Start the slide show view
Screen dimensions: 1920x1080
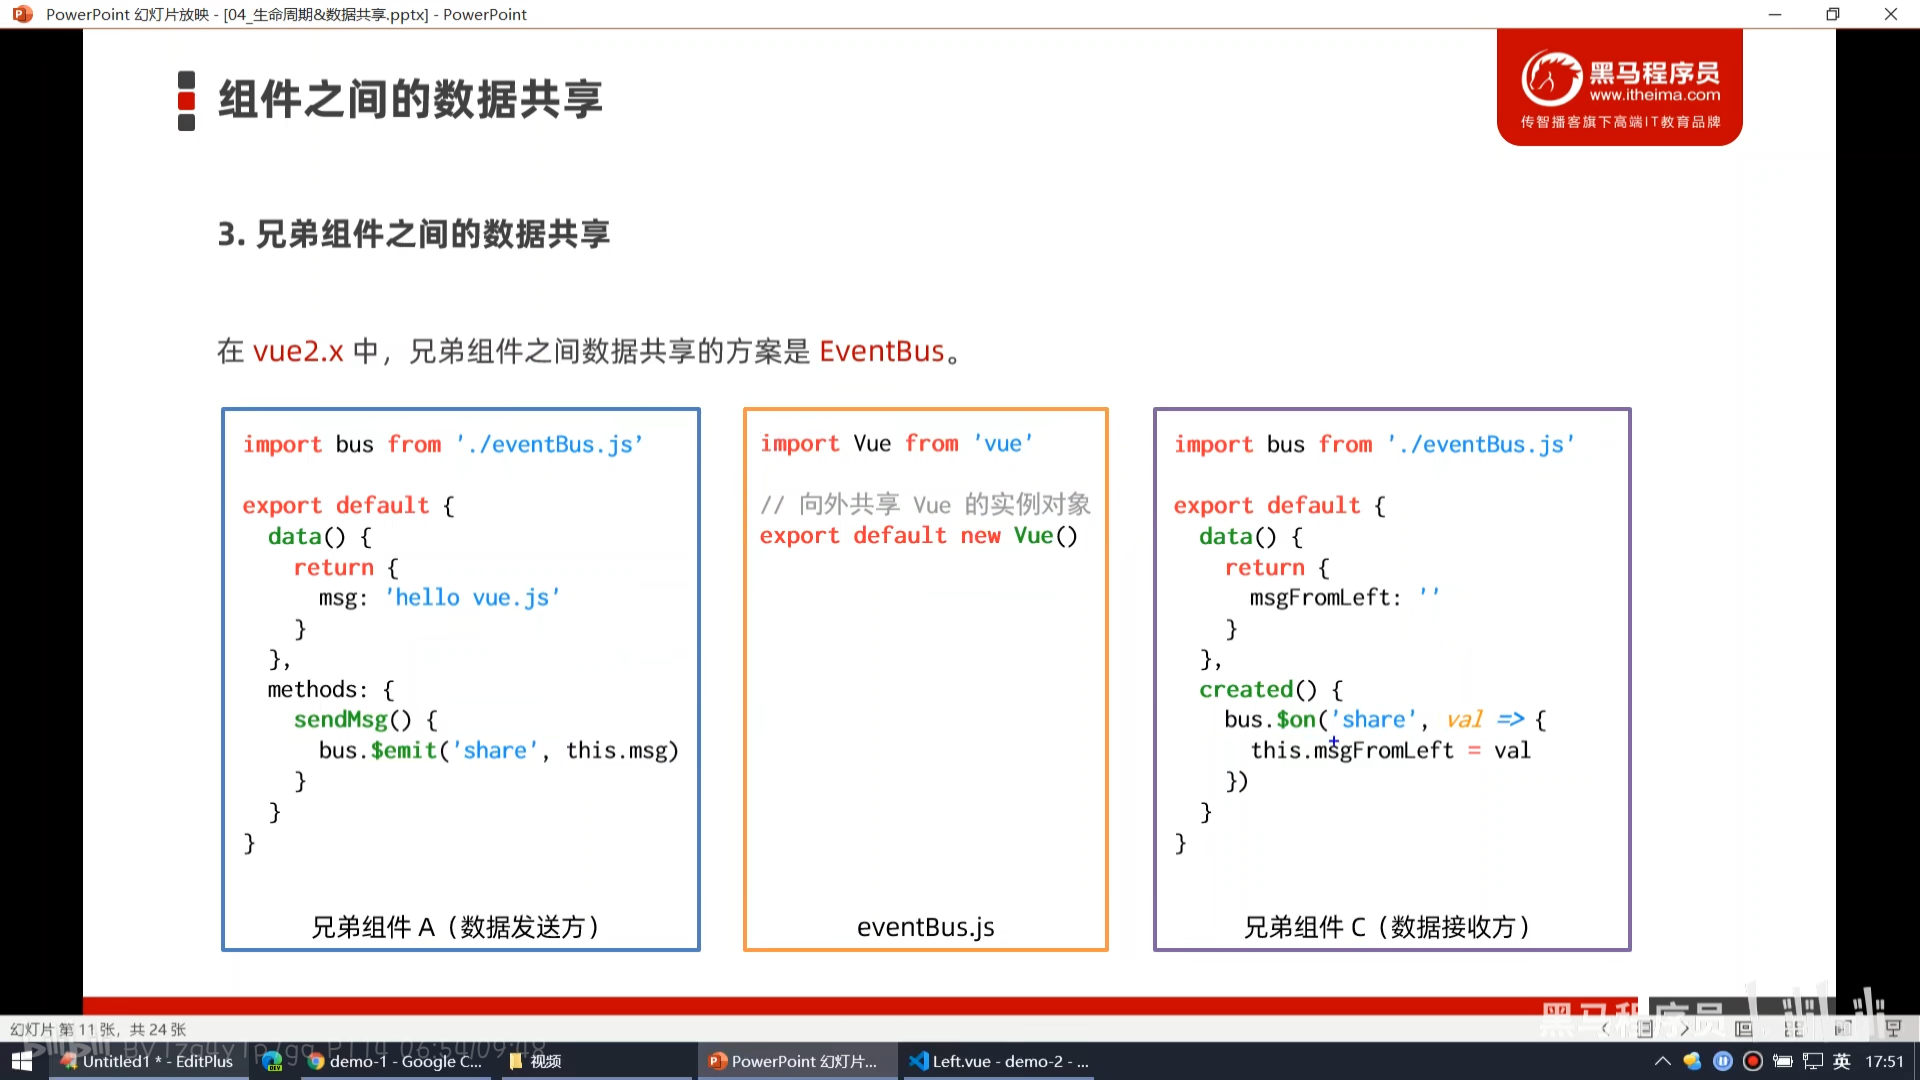pyautogui.click(x=1893, y=1029)
